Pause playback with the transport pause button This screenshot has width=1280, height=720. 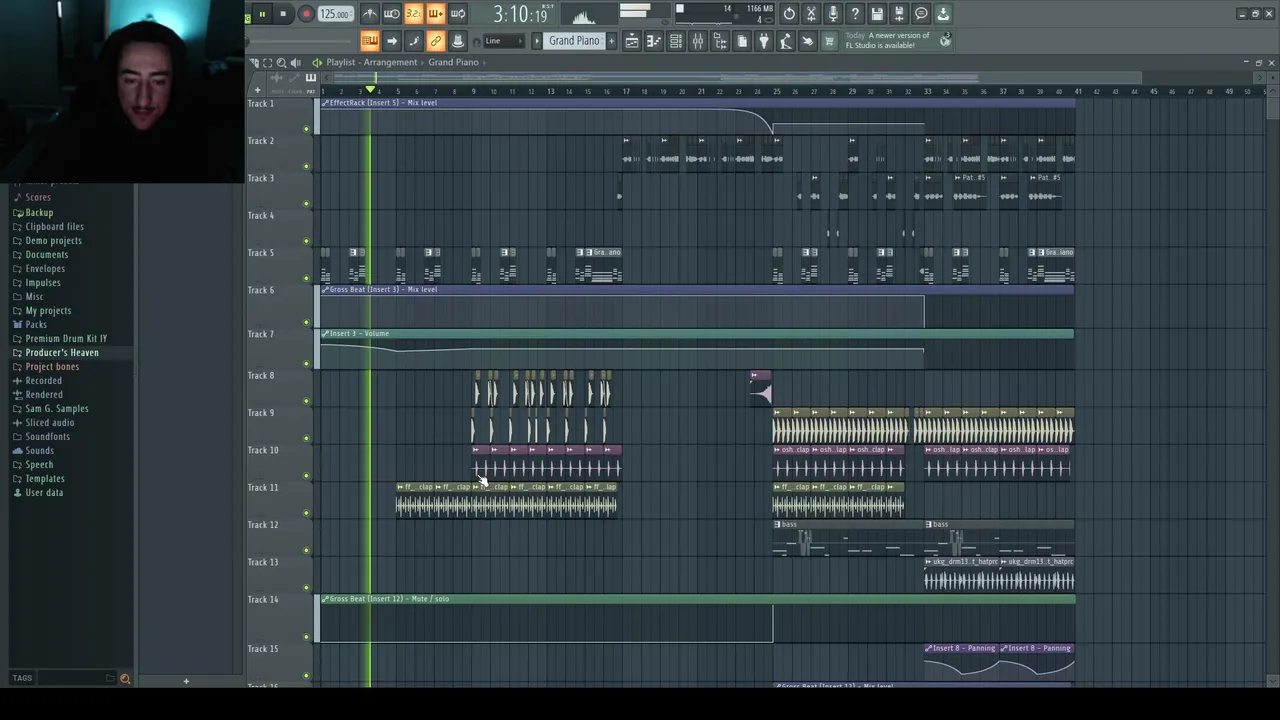click(x=262, y=14)
